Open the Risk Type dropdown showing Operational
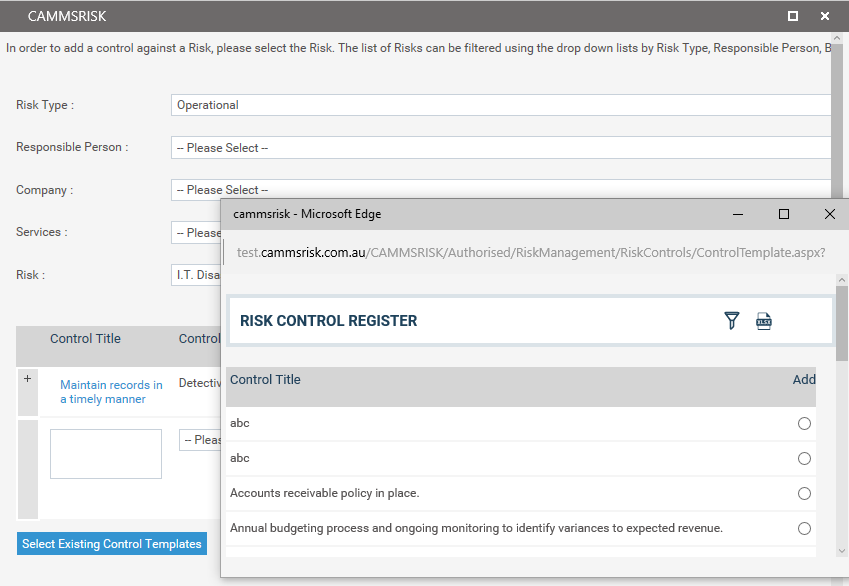 pos(501,105)
